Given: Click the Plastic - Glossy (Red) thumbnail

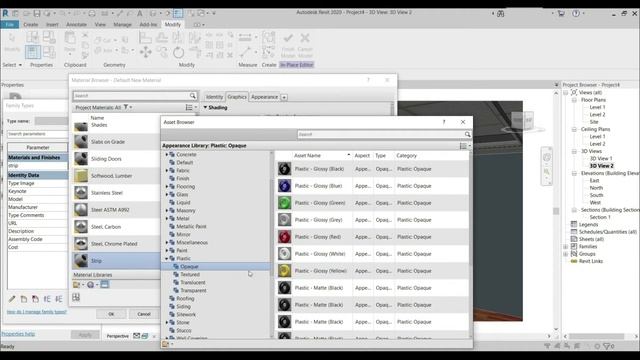Looking at the screenshot, I should 284,237.
